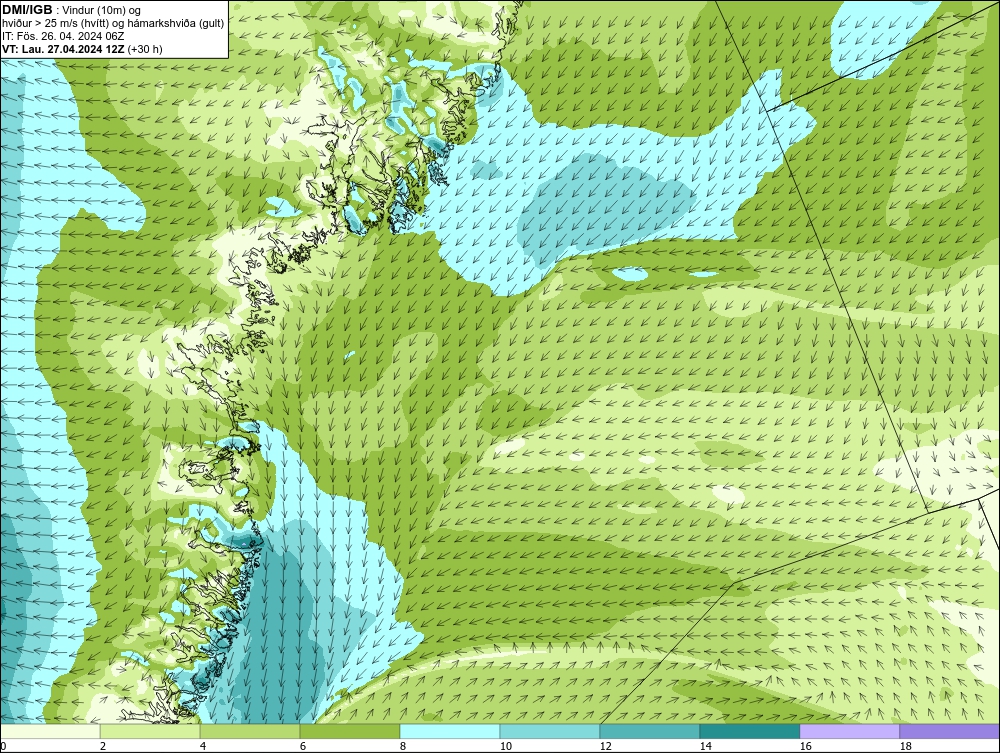
Task: Select the 0–2 m/s pale yellow swatch
Action: coord(50,731)
